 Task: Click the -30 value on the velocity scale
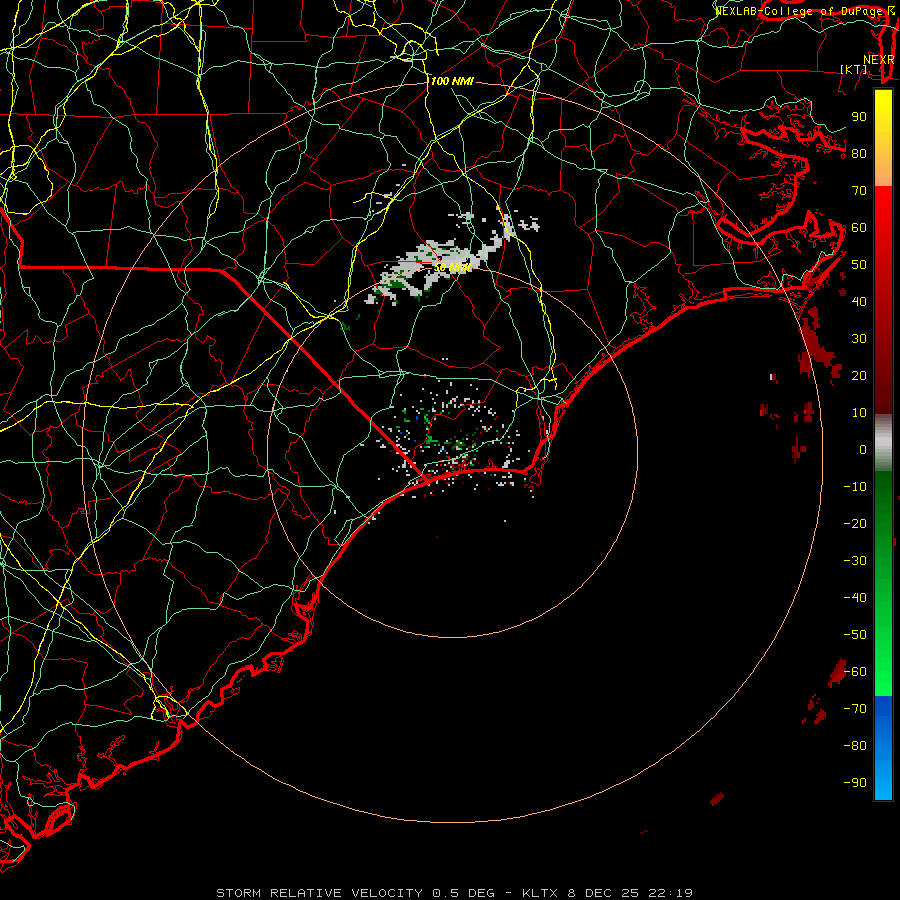855,561
